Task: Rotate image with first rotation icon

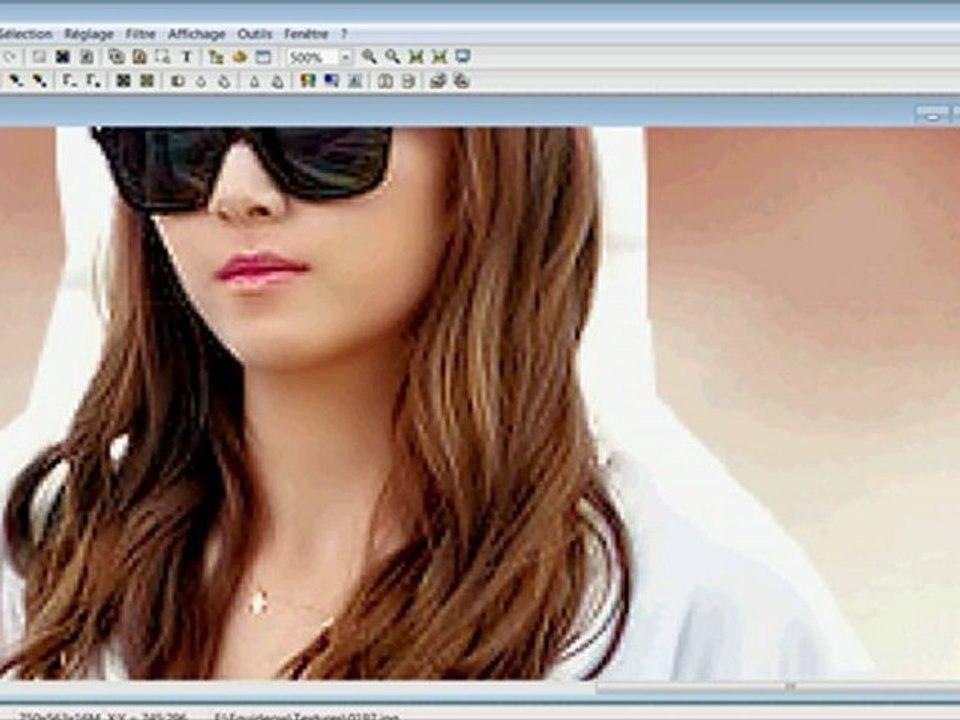Action: click(x=438, y=81)
